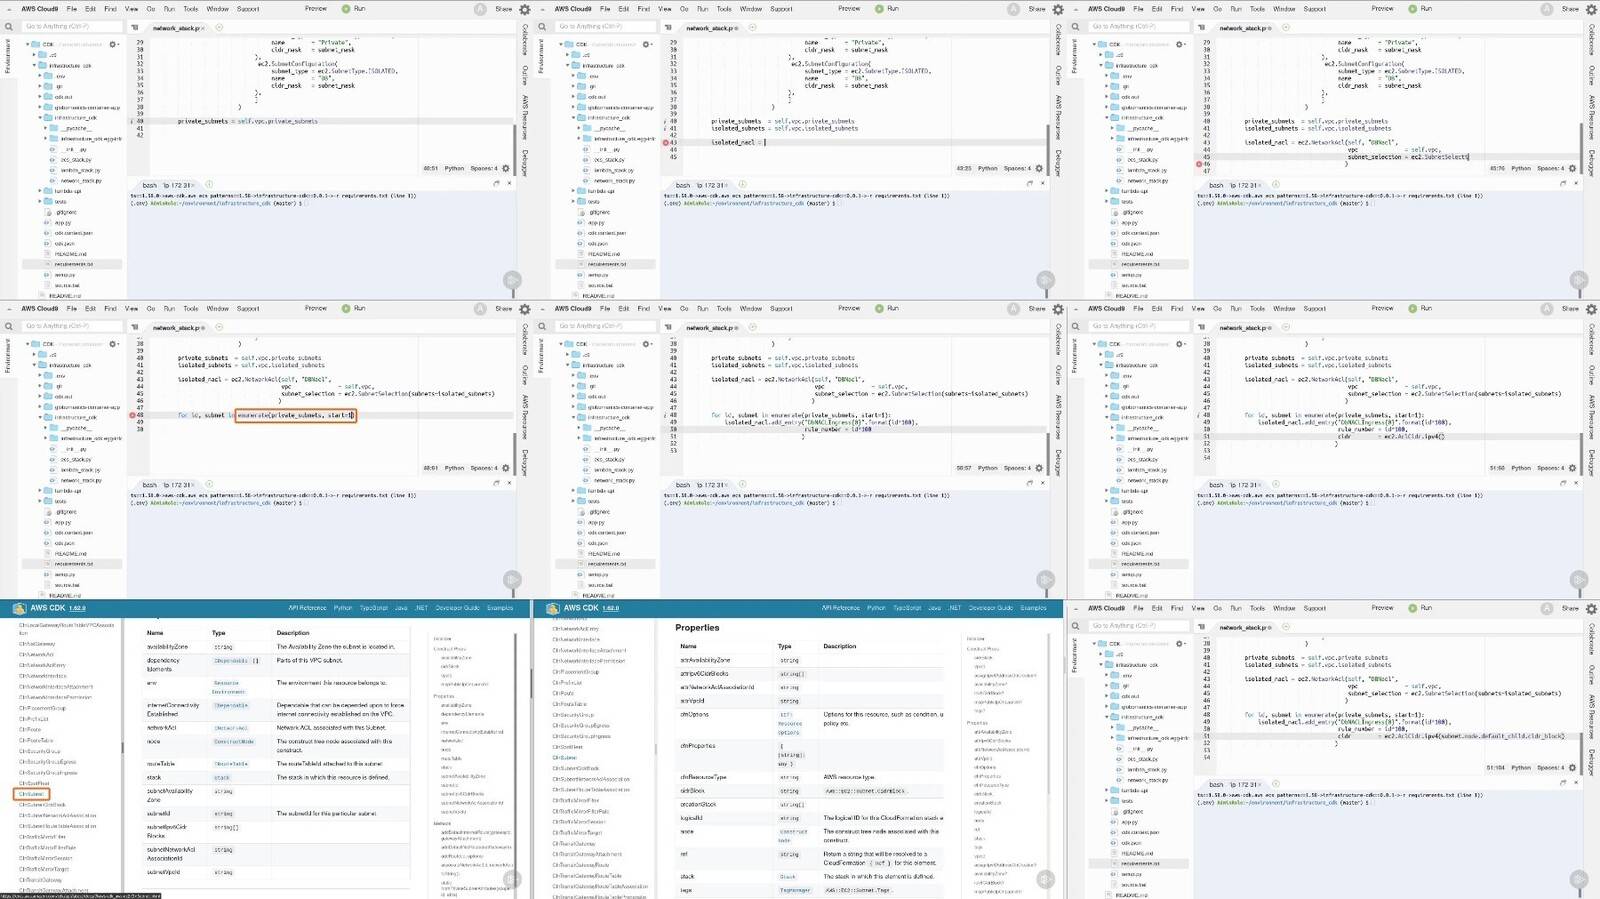
Task: Select cdk.json in the 51:104 window's file tree
Action: coord(1131,843)
